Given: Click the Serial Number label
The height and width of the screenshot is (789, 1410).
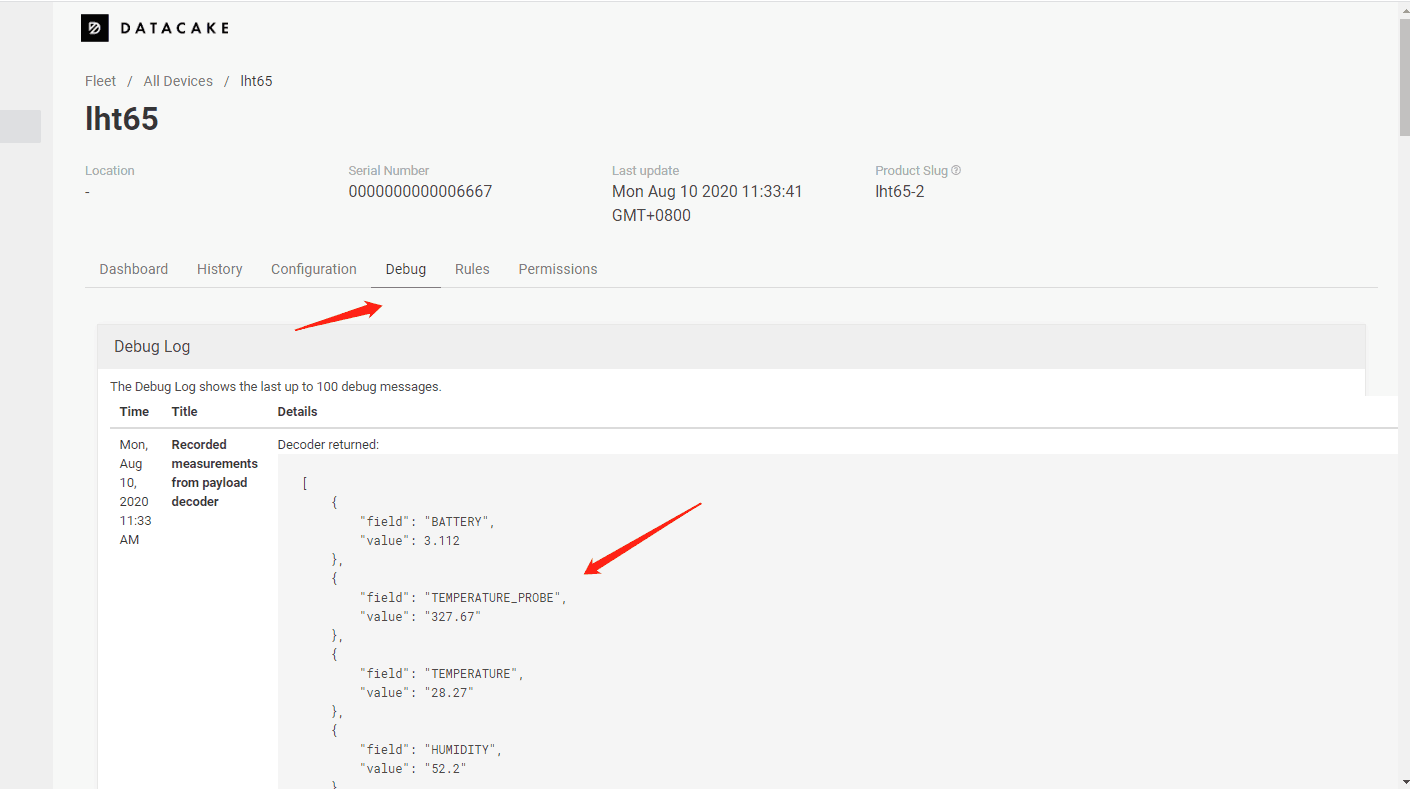Looking at the screenshot, I should point(389,171).
